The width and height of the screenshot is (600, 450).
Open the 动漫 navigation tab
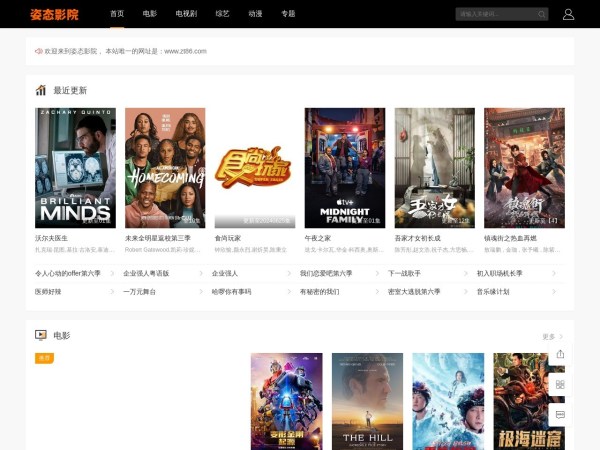pyautogui.click(x=255, y=14)
